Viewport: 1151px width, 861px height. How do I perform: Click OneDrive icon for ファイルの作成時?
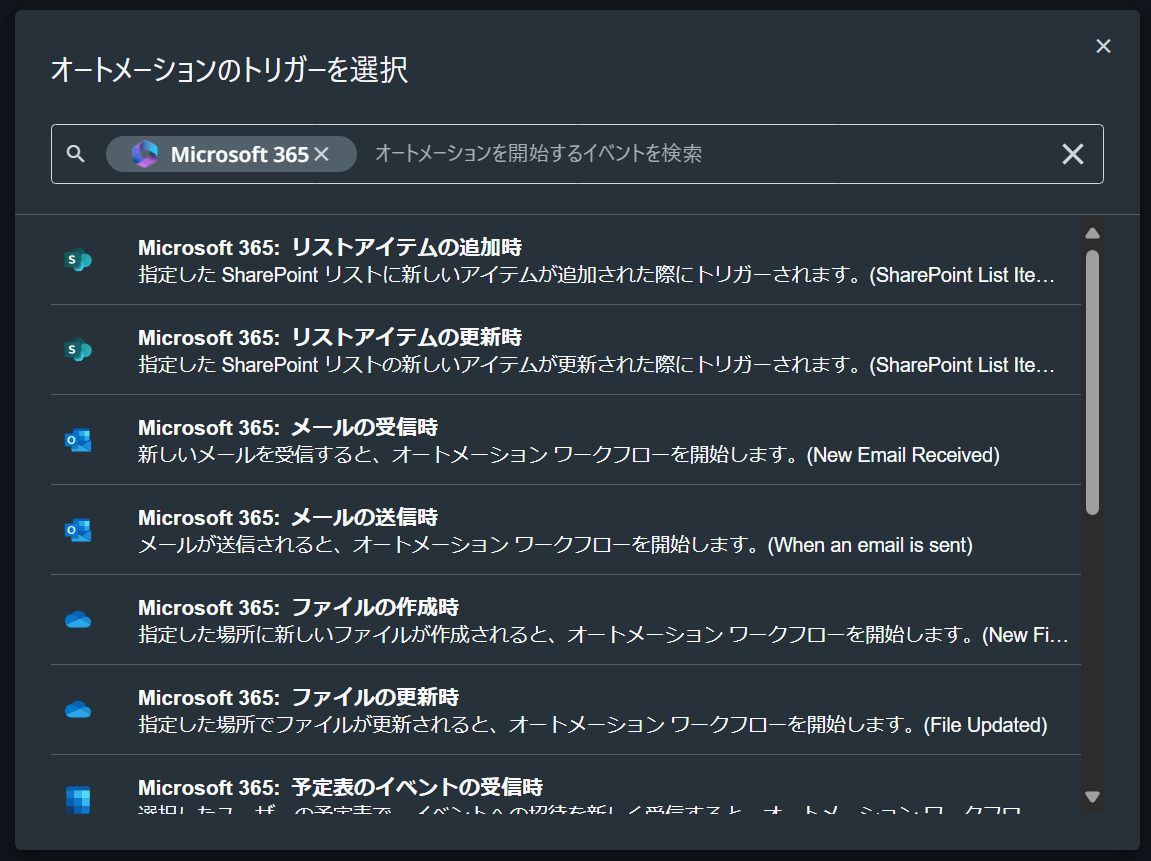click(x=78, y=620)
